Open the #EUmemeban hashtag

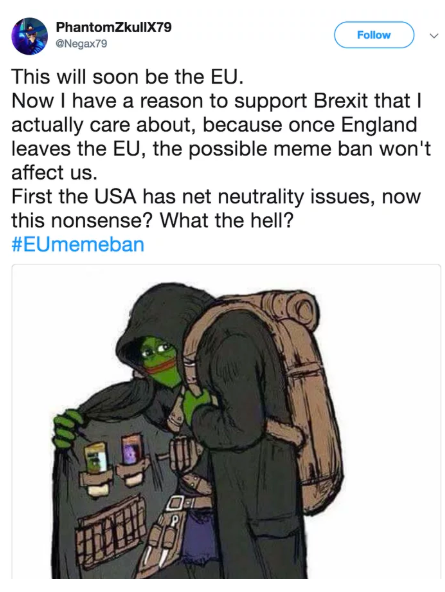[78, 244]
